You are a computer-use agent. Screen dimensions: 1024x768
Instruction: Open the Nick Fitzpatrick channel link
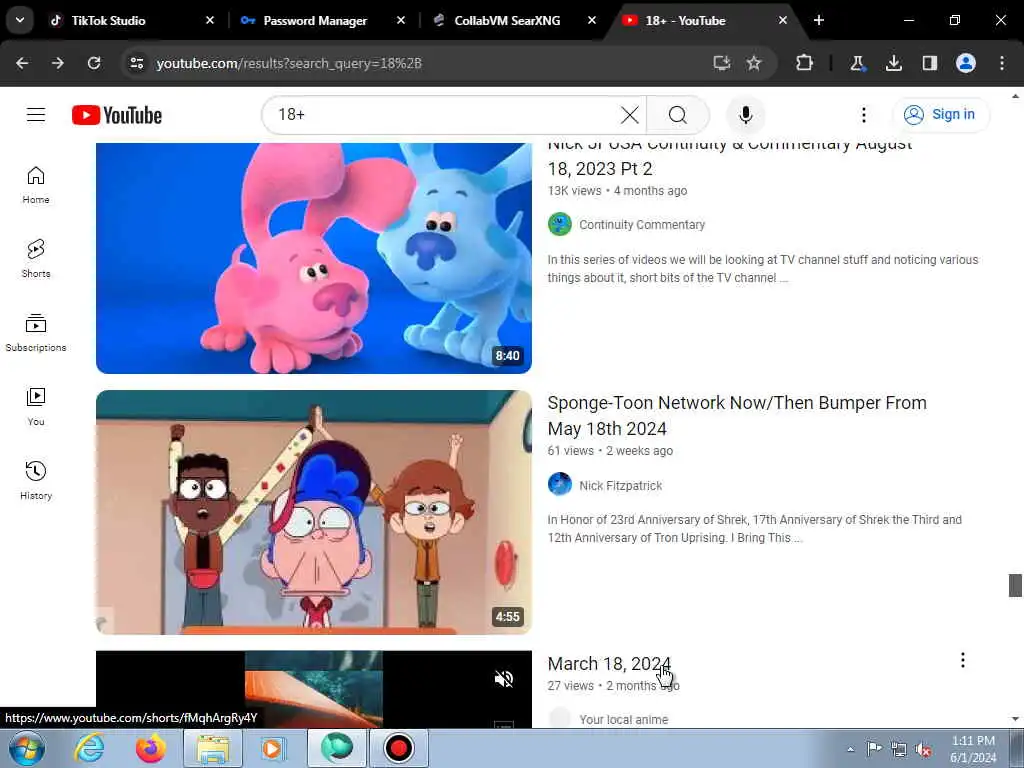[620, 486]
